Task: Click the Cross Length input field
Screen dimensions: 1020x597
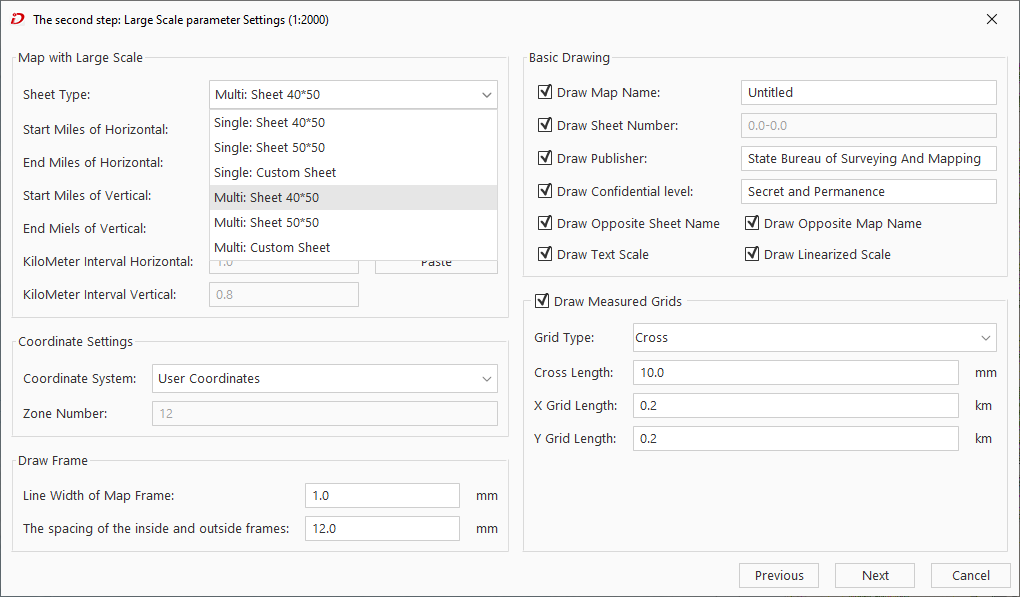Action: click(795, 373)
